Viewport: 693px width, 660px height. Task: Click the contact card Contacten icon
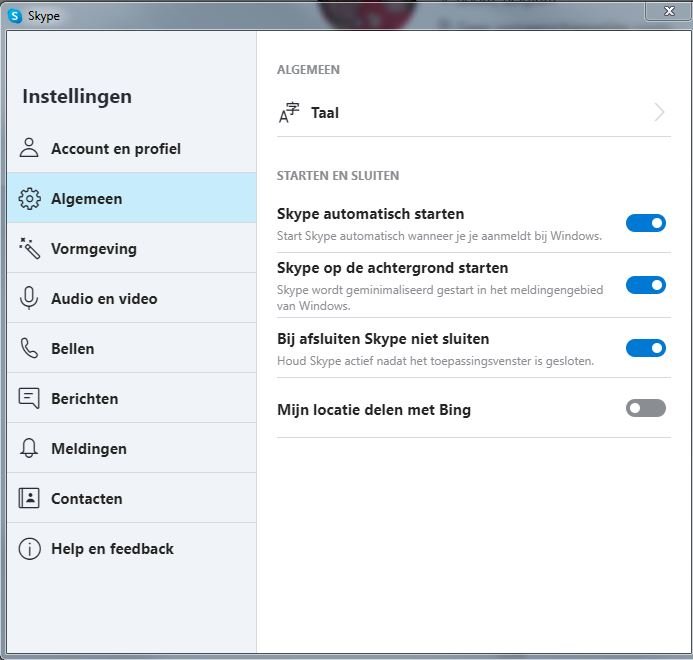[29, 498]
